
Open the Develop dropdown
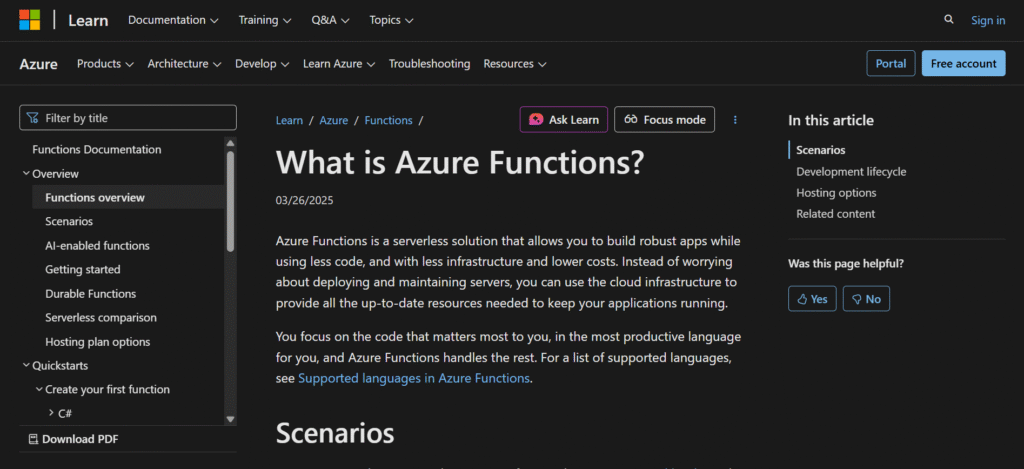tap(262, 64)
